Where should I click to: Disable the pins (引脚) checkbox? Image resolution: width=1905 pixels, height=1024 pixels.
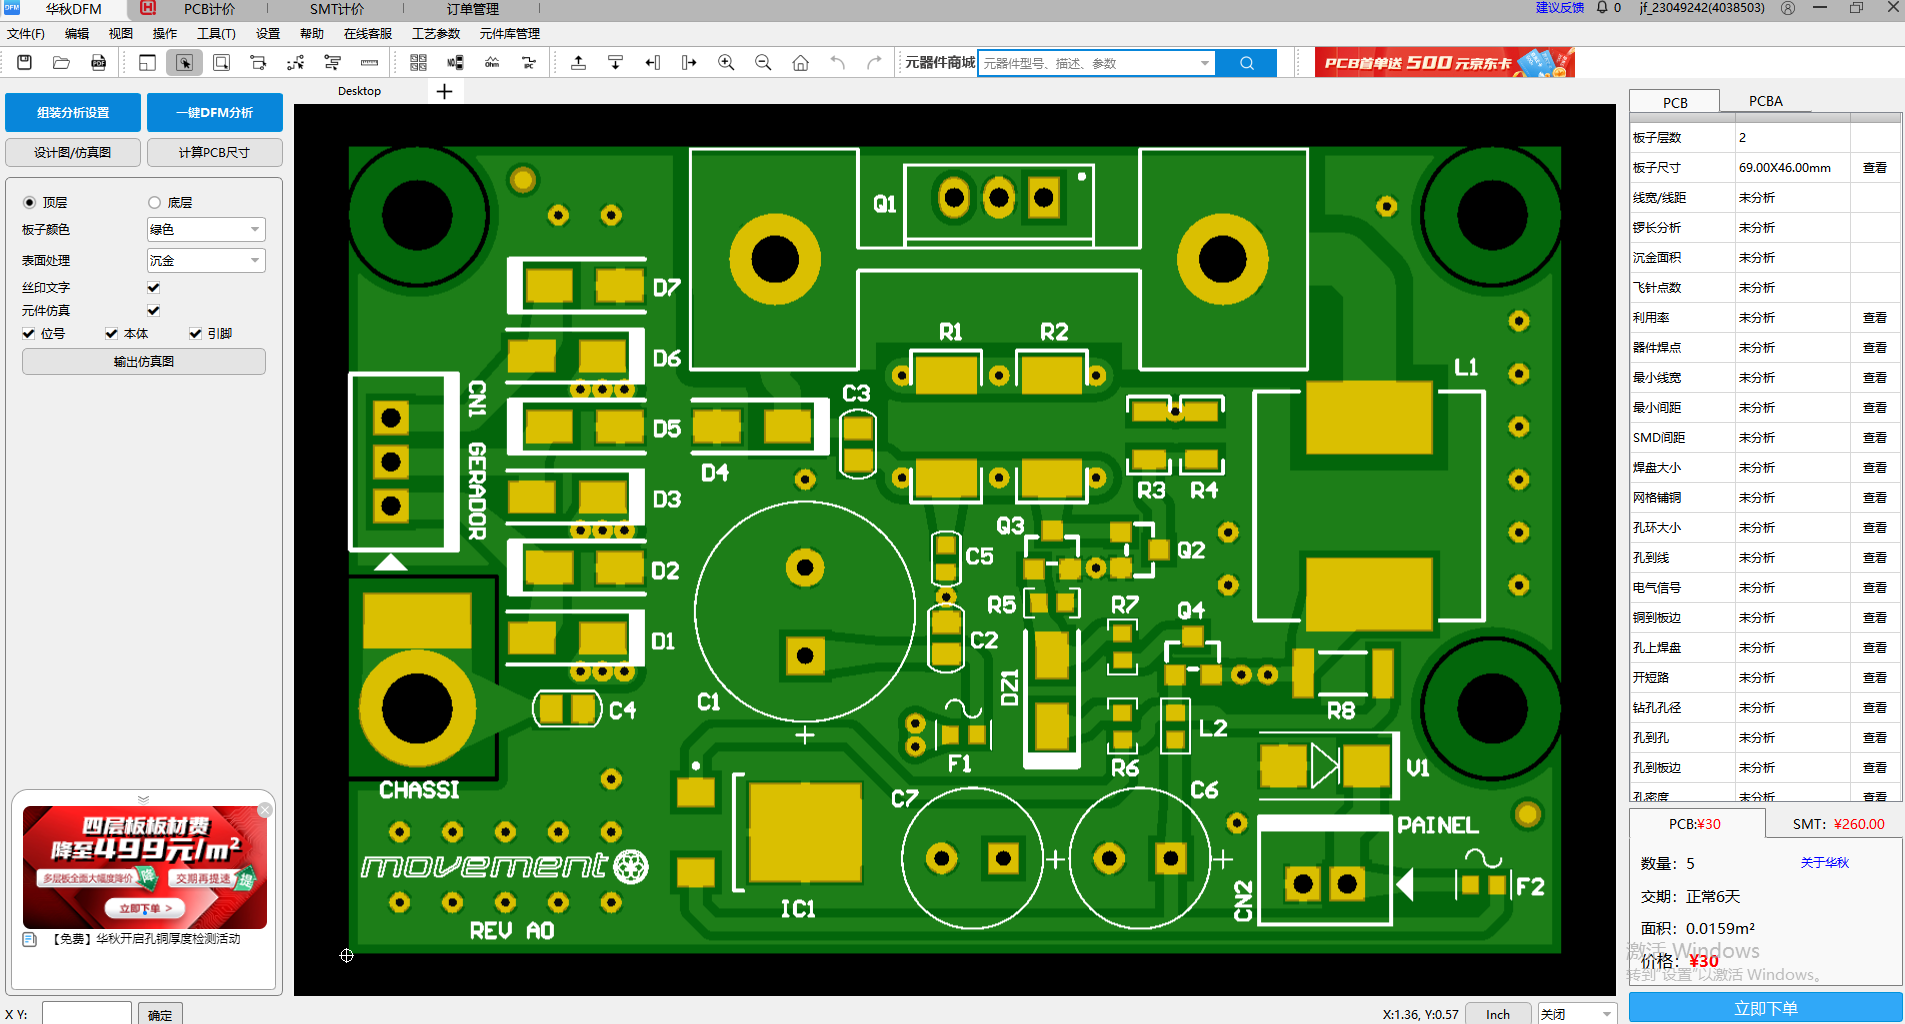(196, 334)
